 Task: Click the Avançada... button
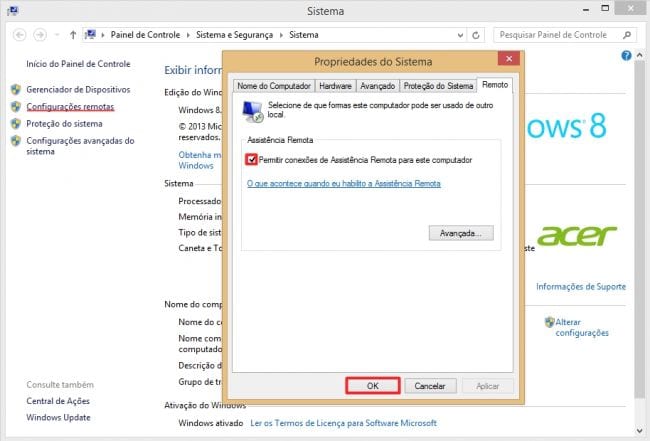(x=461, y=233)
